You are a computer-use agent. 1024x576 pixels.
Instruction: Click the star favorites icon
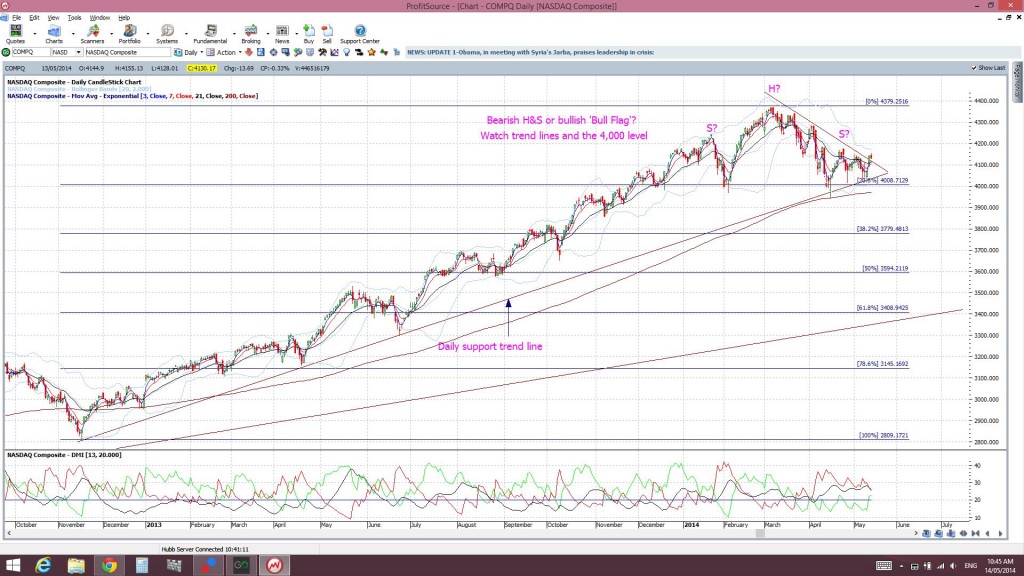371,52
